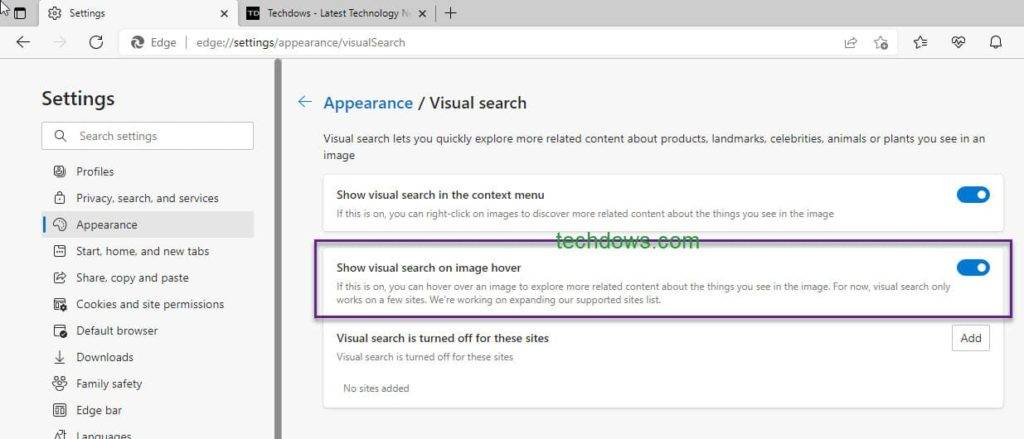
Task: Open a new tab with plus button
Action: click(451, 13)
